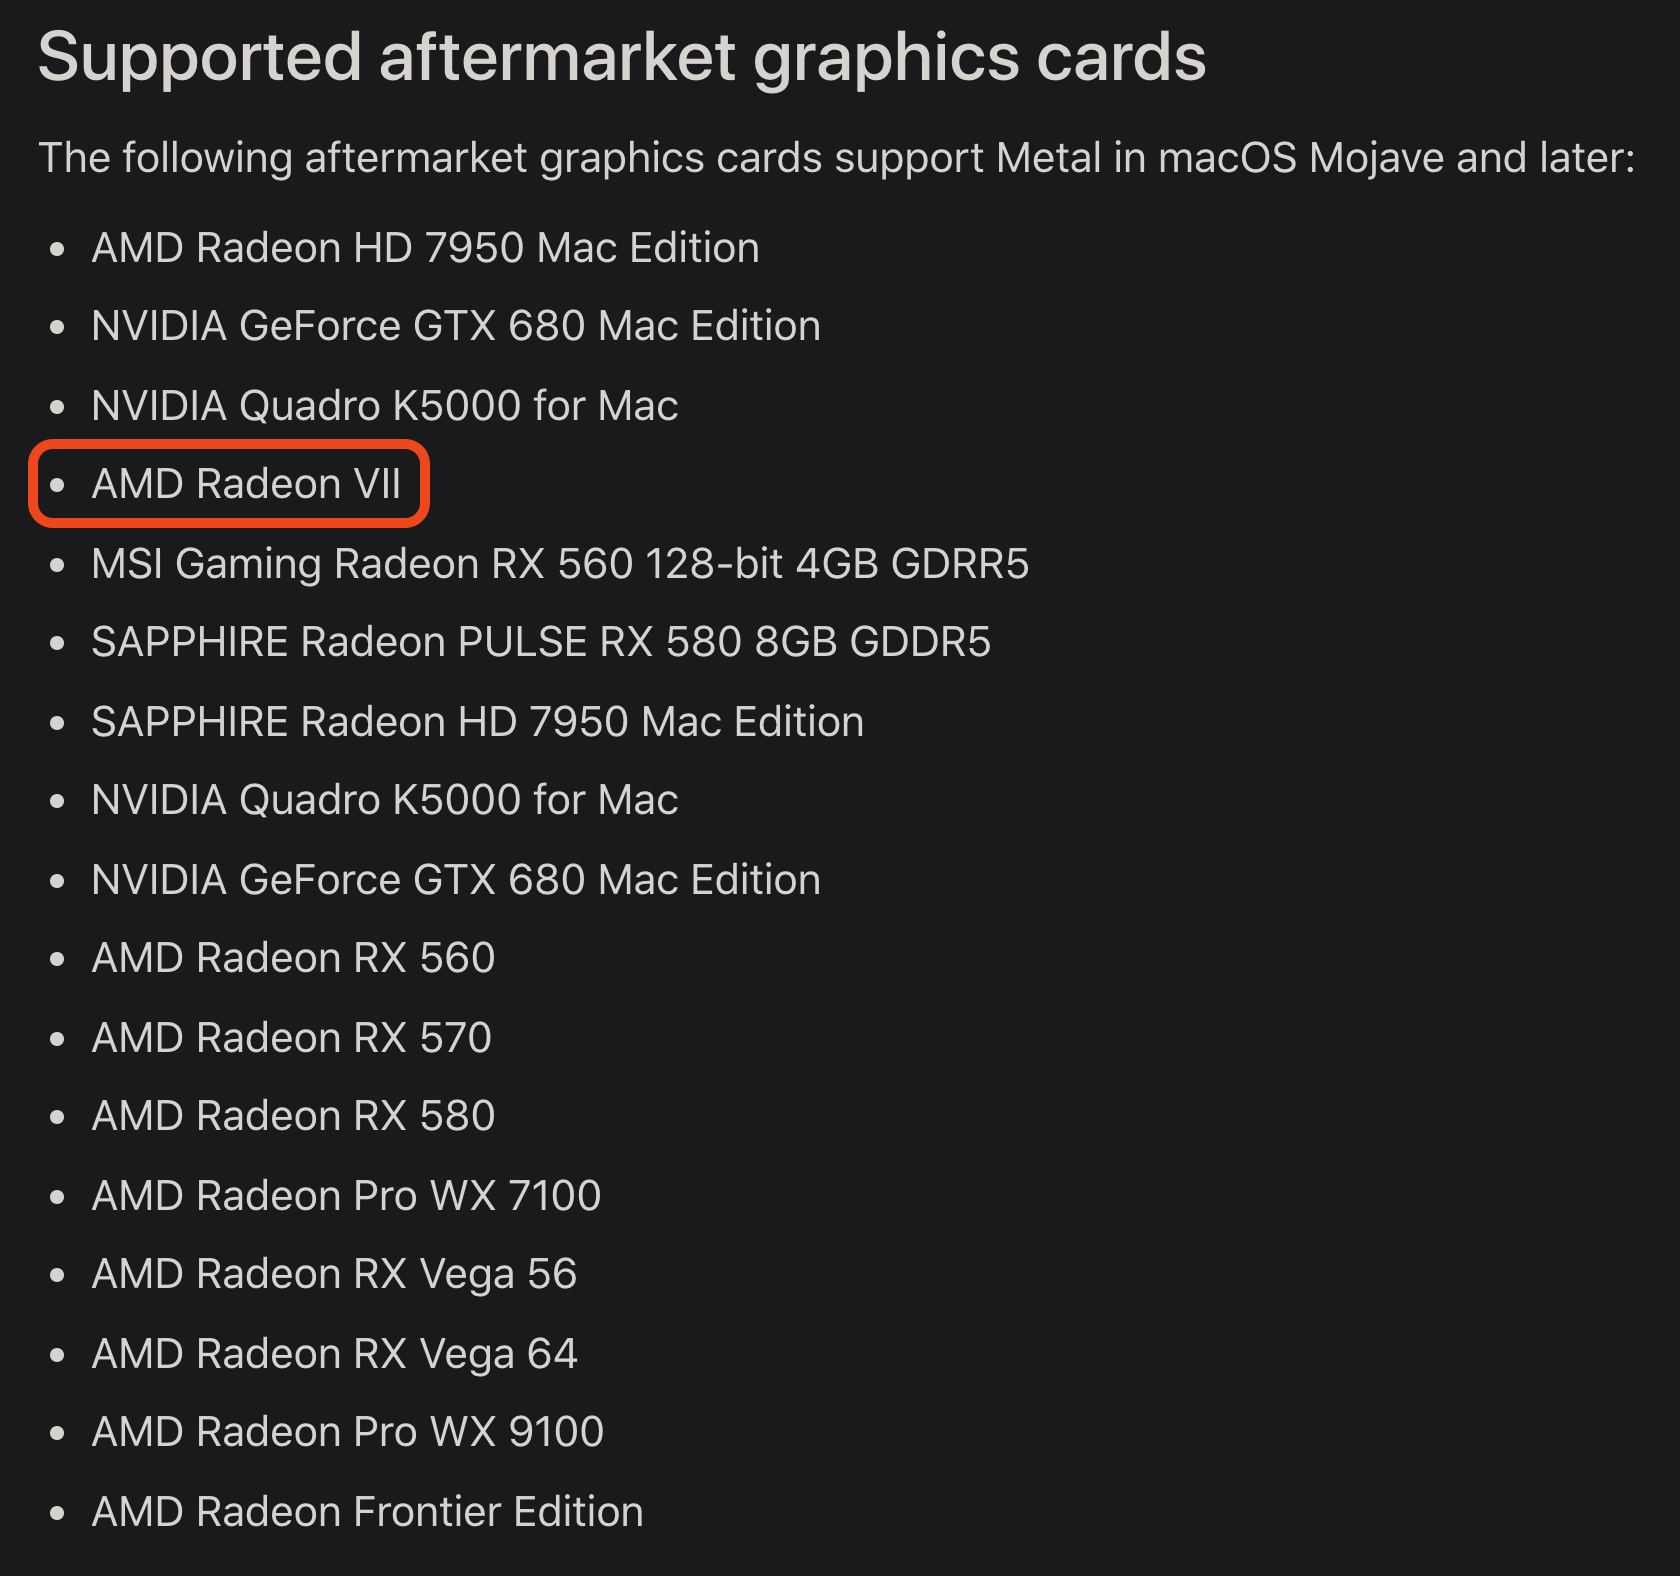Click the Supported aftermarket graphics cards heading
The width and height of the screenshot is (1680, 1576).
pyautogui.click(x=622, y=58)
